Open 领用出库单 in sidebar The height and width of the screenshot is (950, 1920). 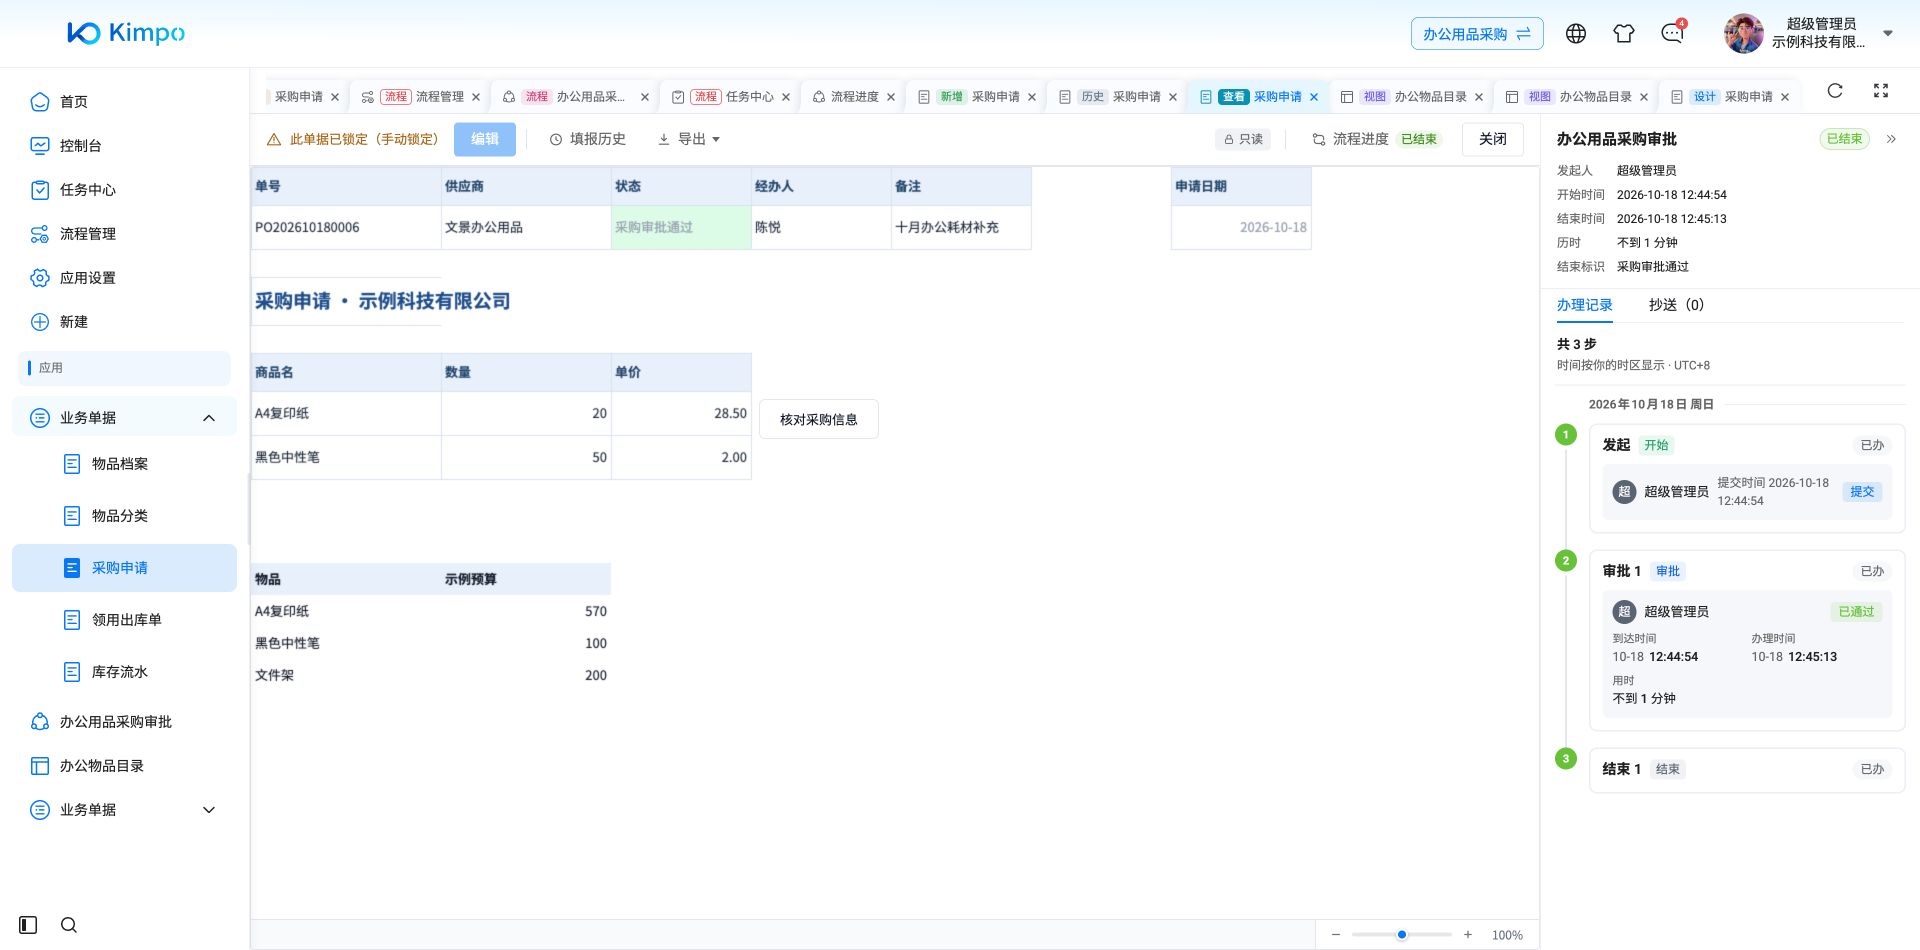point(124,620)
